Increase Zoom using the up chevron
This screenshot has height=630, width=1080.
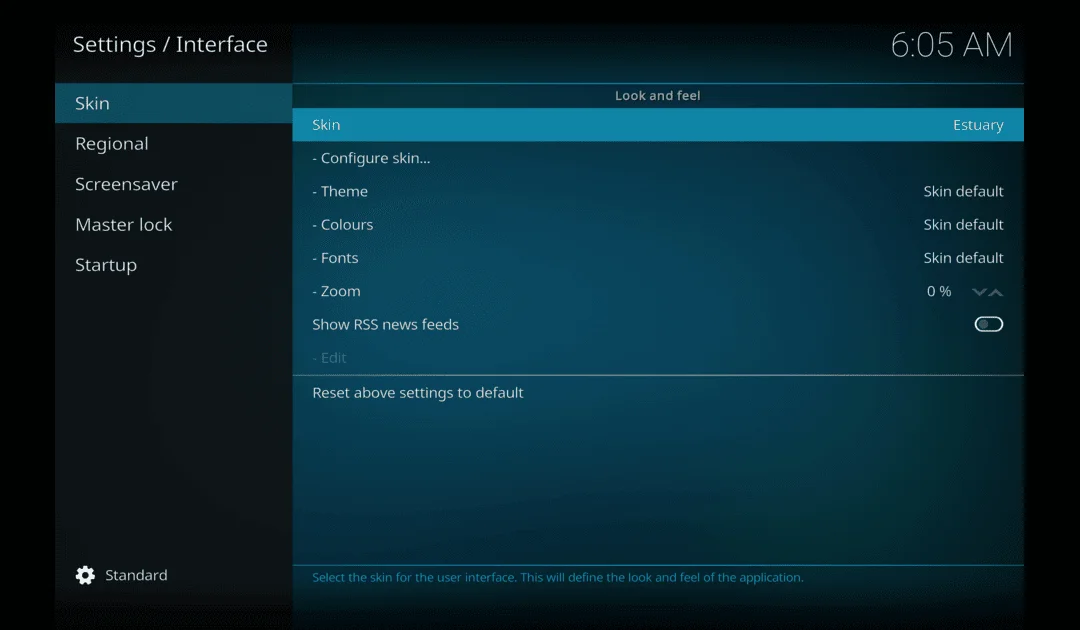tap(998, 291)
